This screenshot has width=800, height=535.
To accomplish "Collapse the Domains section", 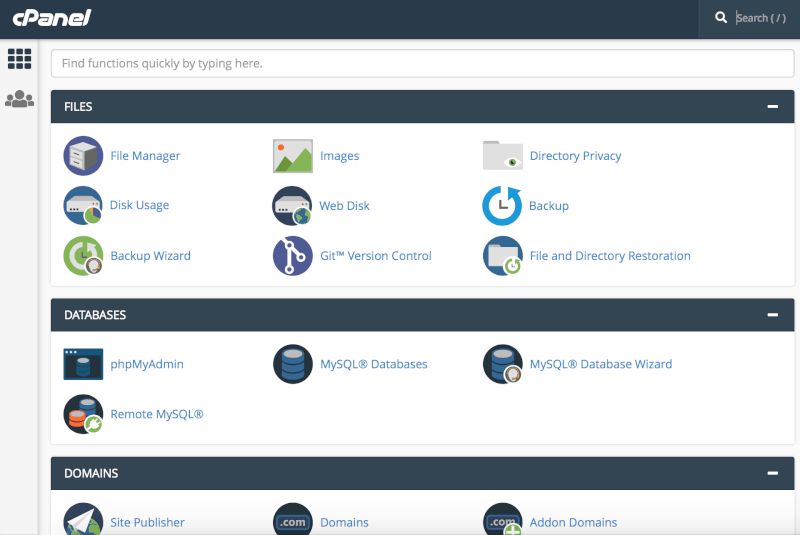I will tap(772, 473).
